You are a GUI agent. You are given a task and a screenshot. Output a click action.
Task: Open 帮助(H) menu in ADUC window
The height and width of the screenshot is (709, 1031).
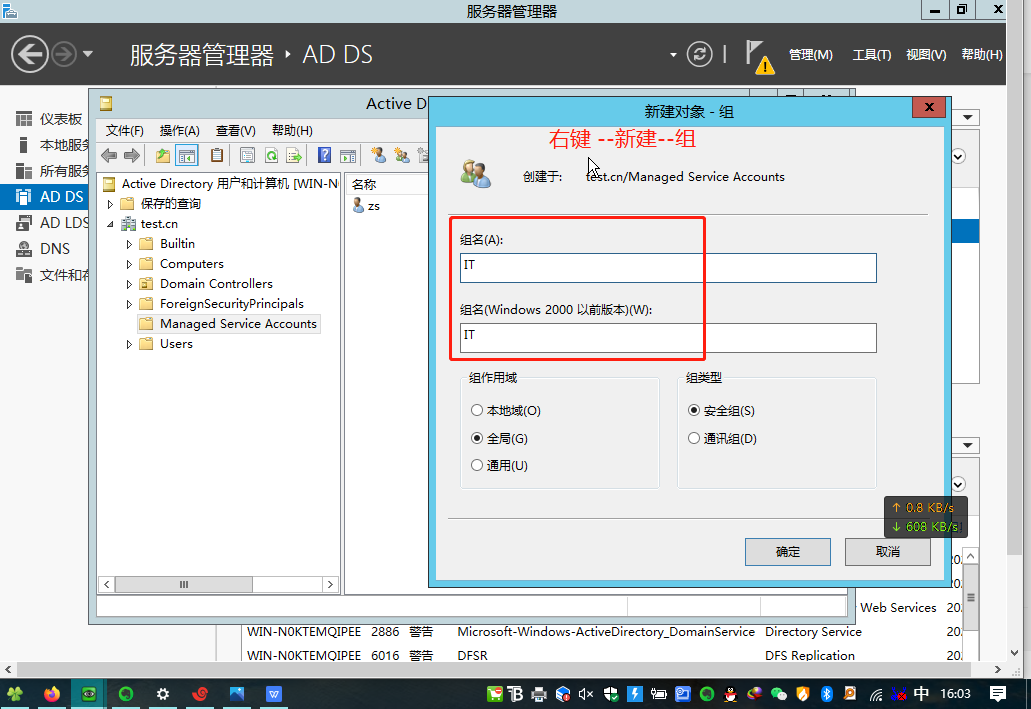click(x=292, y=130)
